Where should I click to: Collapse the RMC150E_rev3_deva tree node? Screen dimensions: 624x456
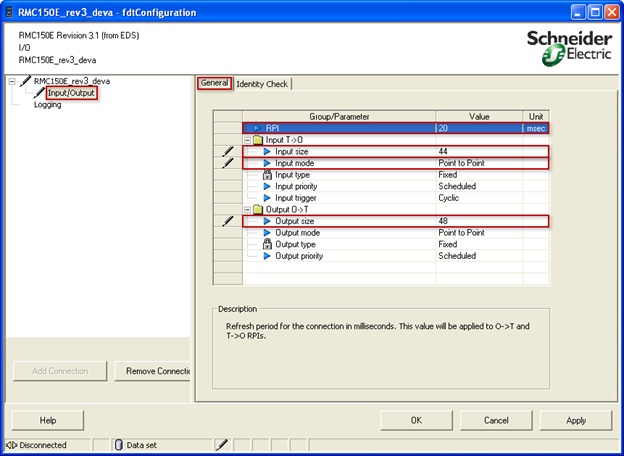tap(12, 82)
